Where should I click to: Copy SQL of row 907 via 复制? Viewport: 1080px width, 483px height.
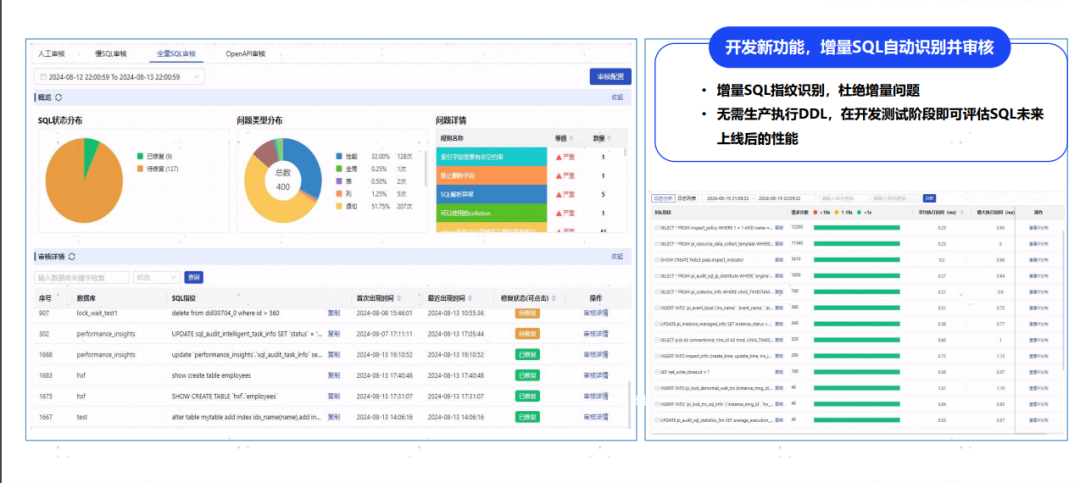click(x=333, y=313)
